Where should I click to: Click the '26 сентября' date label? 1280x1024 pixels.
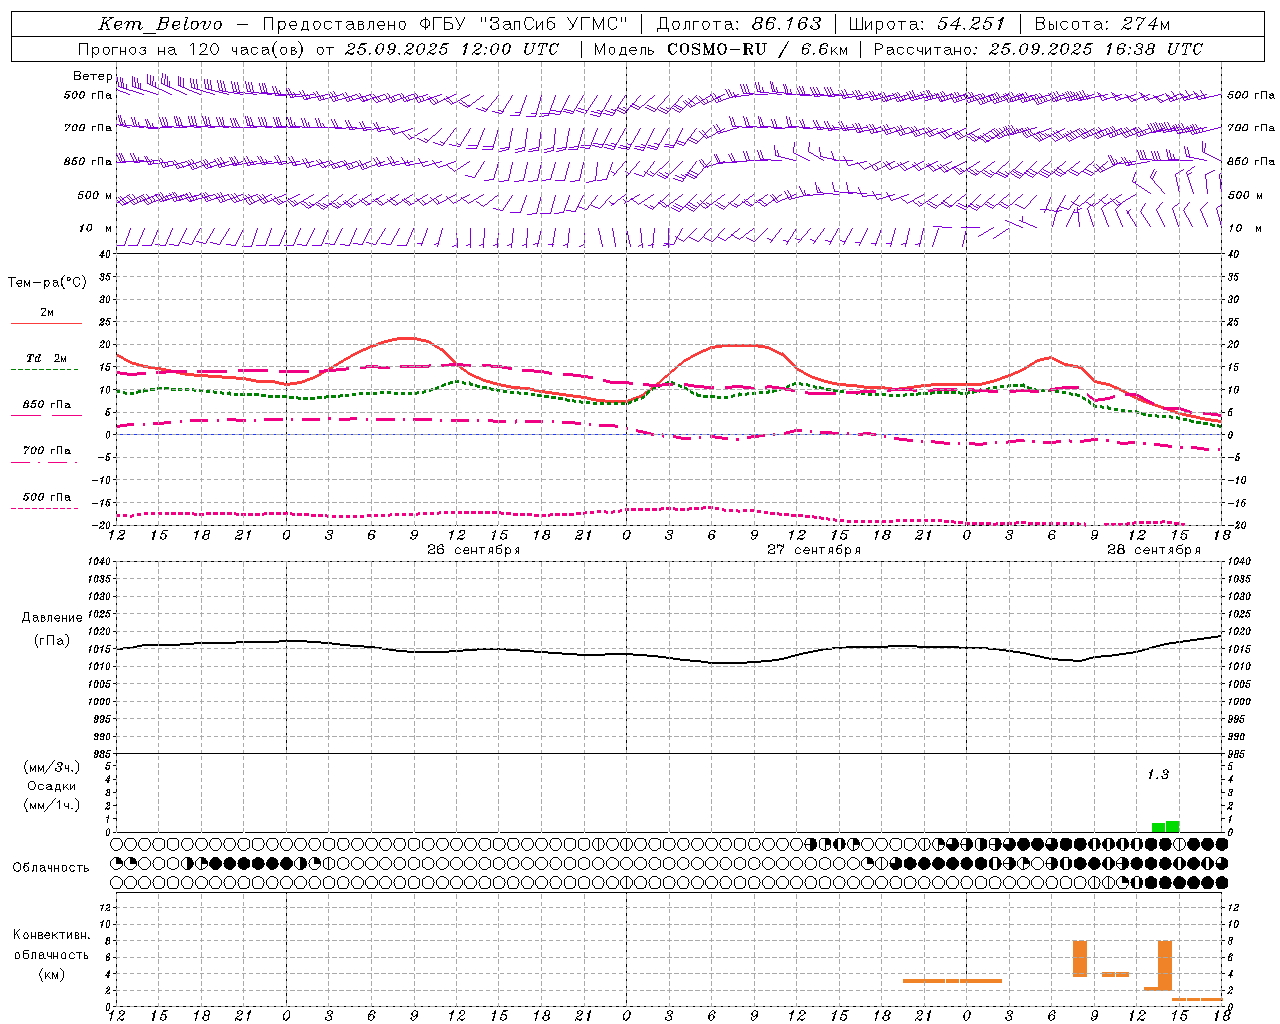[473, 550]
